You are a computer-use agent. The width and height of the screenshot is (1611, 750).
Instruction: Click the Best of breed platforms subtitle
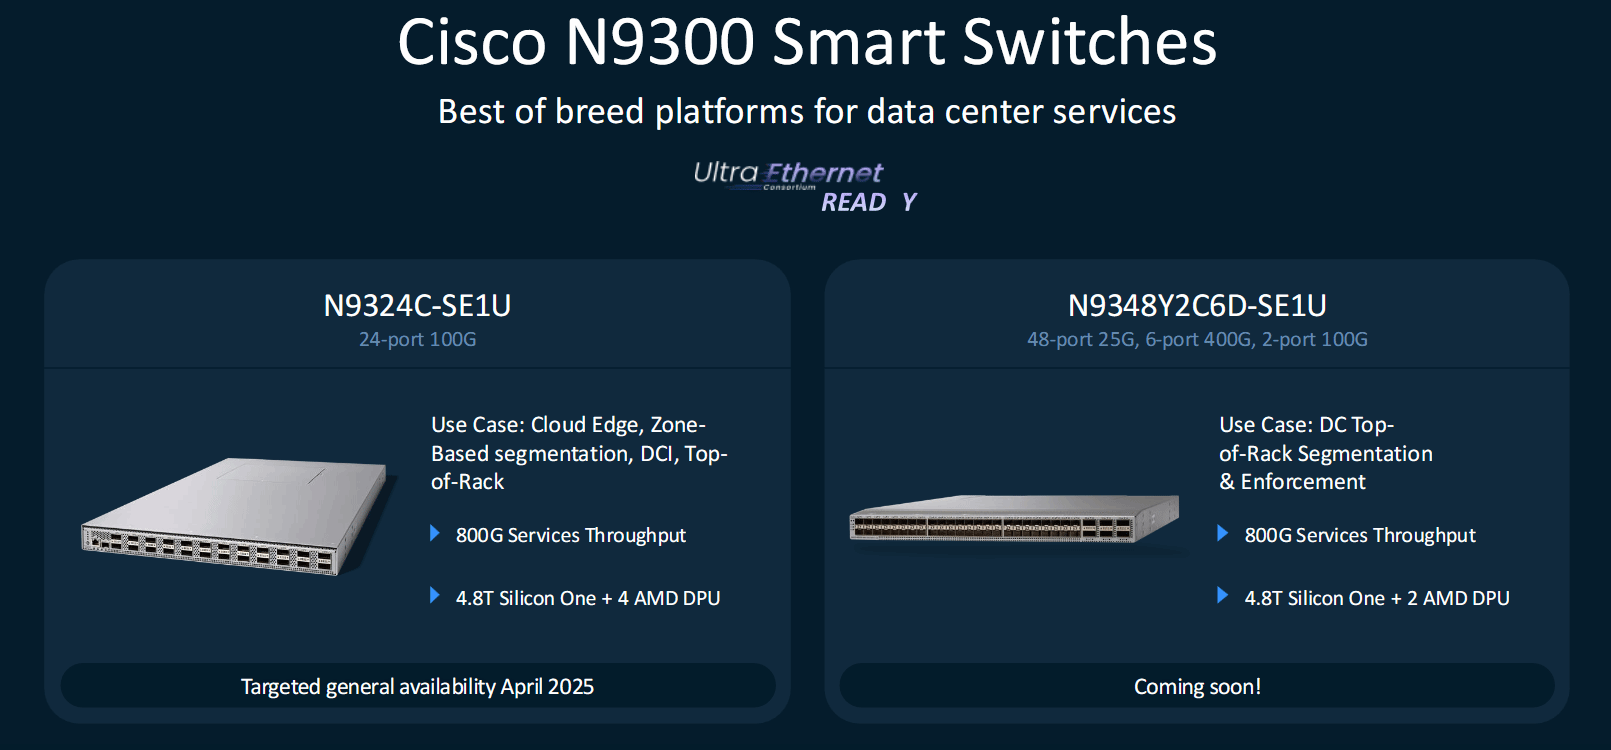[806, 111]
